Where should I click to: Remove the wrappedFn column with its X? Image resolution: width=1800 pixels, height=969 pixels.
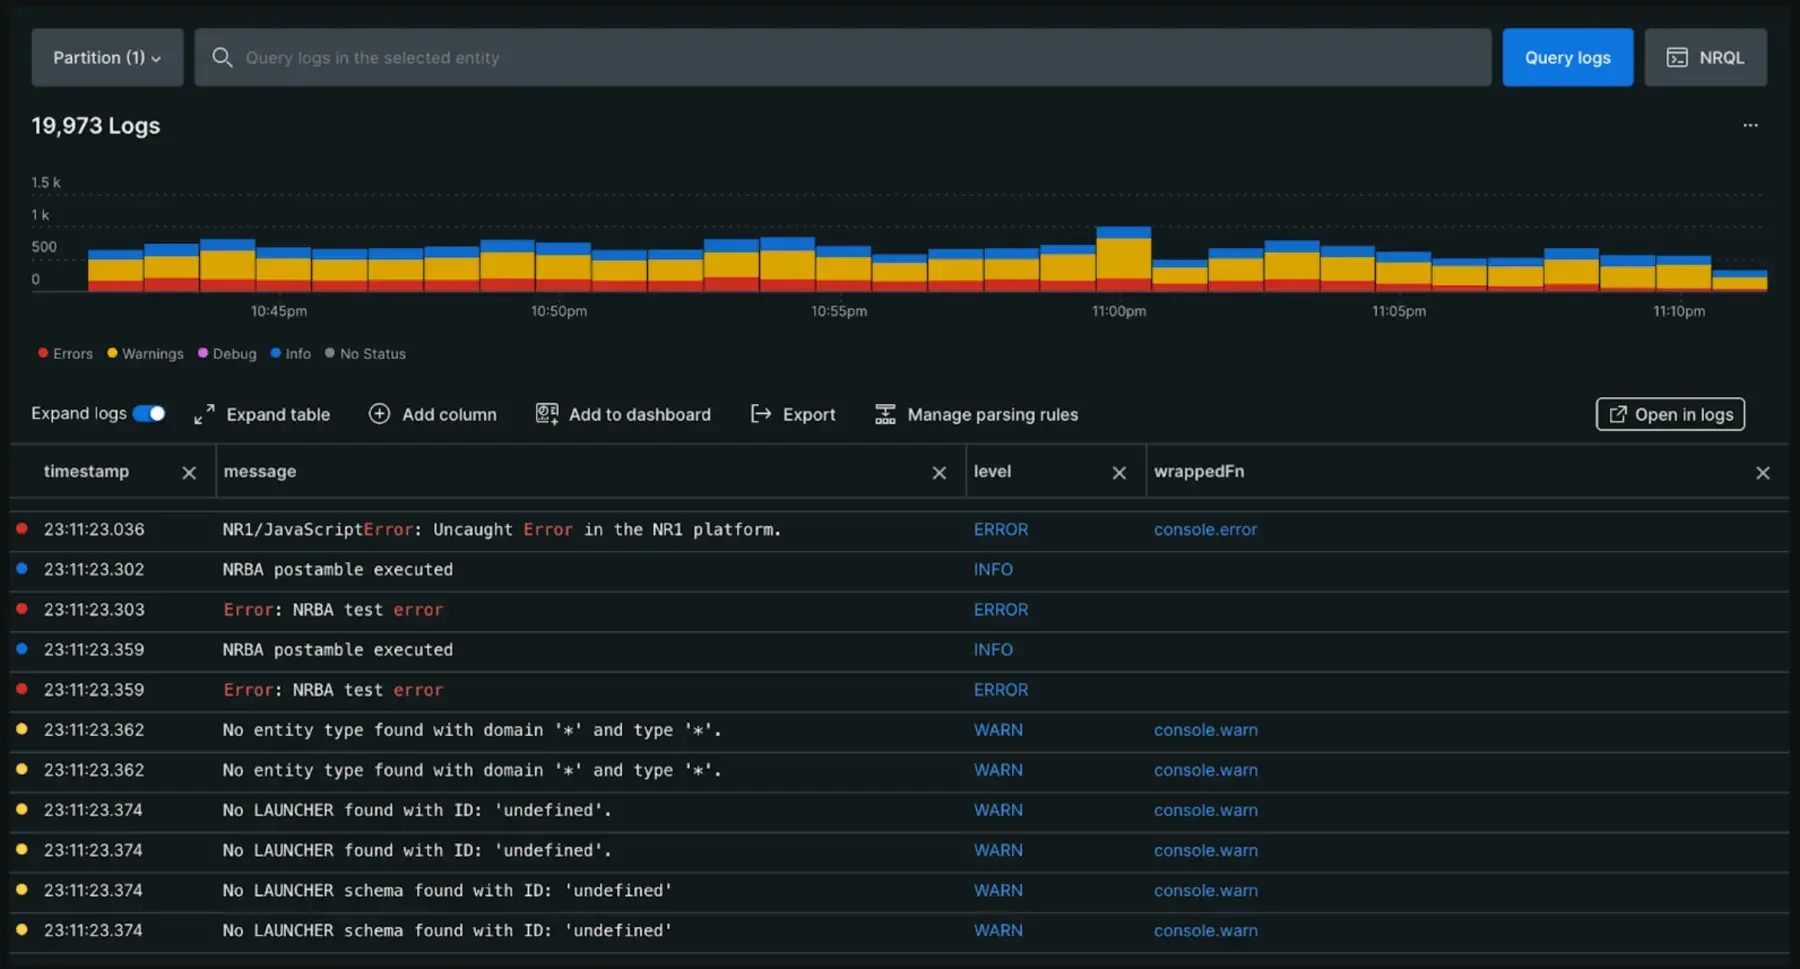tap(1762, 472)
